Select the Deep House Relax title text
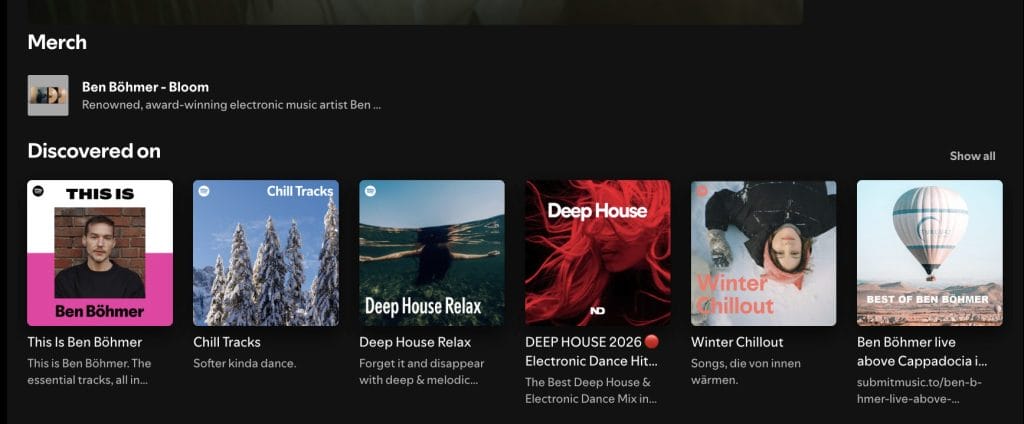The width and height of the screenshot is (1024, 424). pyautogui.click(x=415, y=342)
